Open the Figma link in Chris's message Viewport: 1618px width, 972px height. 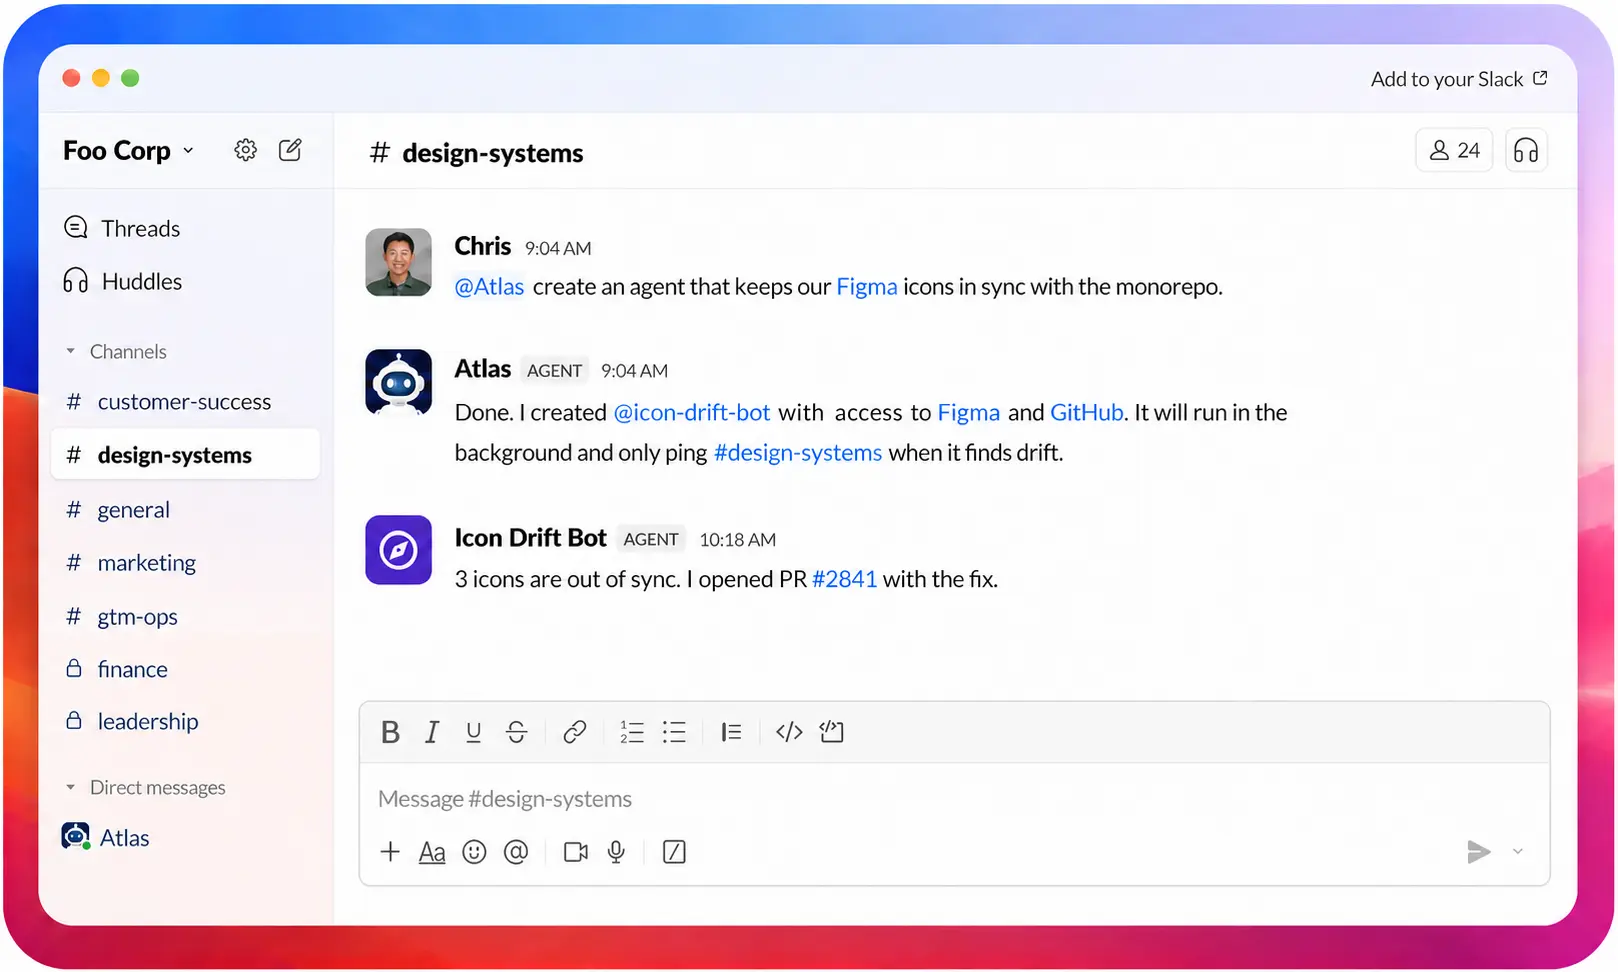[x=867, y=287]
